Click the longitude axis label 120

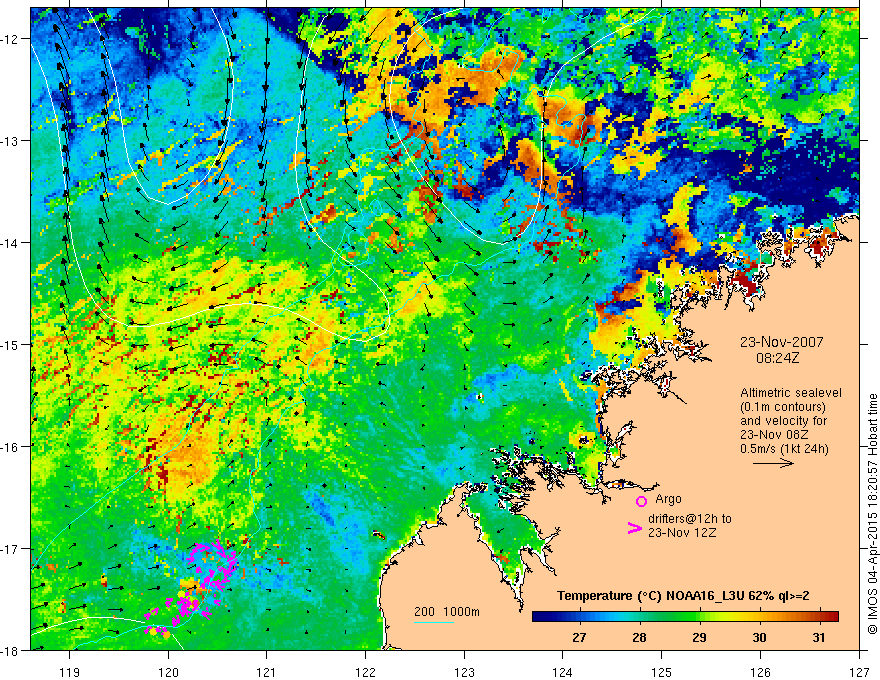(x=168, y=672)
